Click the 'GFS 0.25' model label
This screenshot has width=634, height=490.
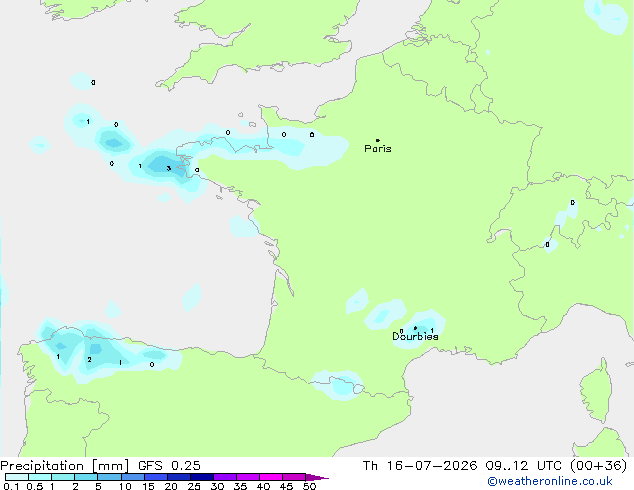pos(169,466)
